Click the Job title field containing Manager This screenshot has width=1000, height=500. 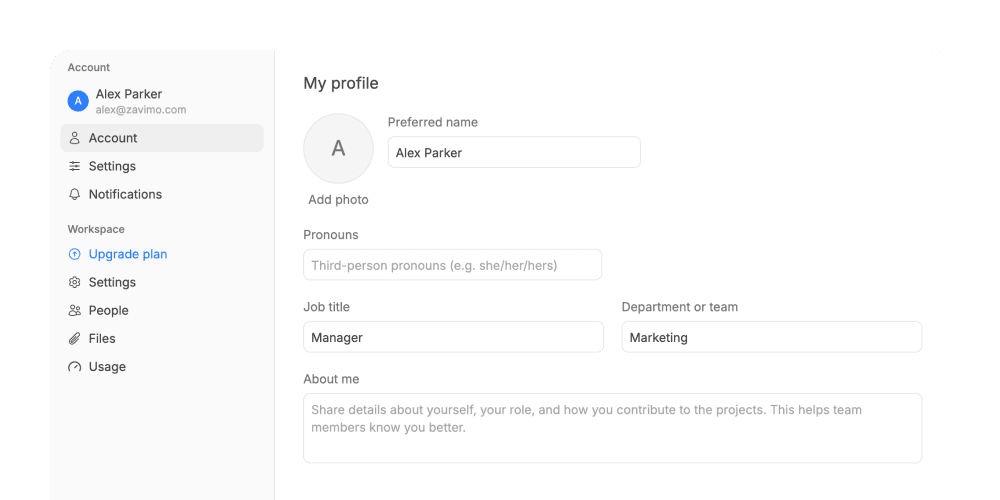coord(453,337)
